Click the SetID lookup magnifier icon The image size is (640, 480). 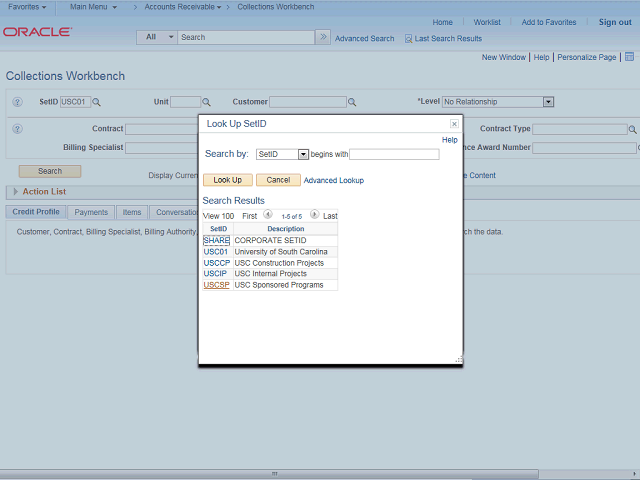[x=97, y=102]
